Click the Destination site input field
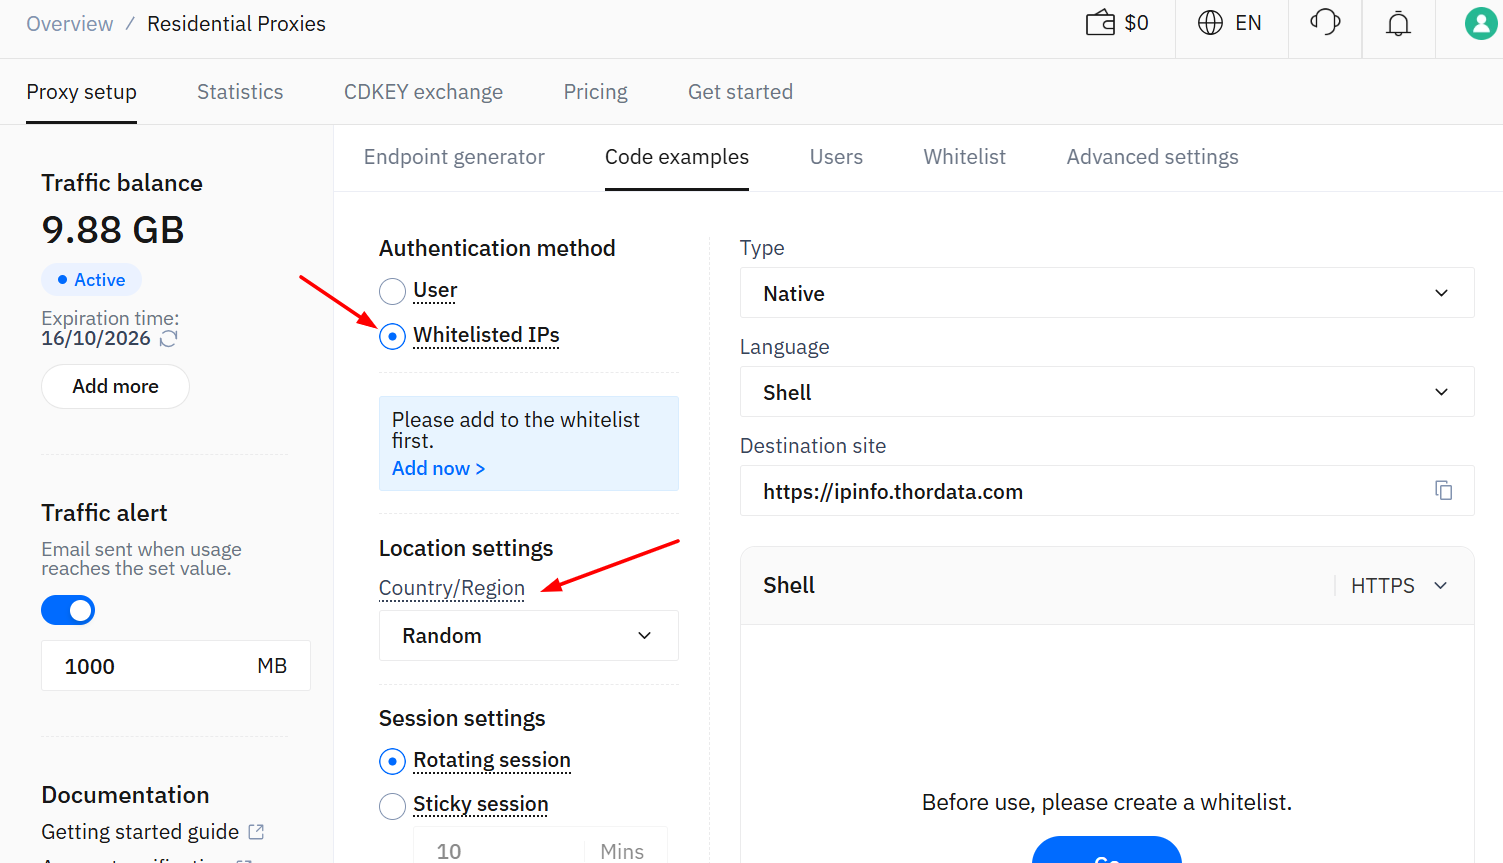Screen dimensions: 1503x863 coord(1107,491)
